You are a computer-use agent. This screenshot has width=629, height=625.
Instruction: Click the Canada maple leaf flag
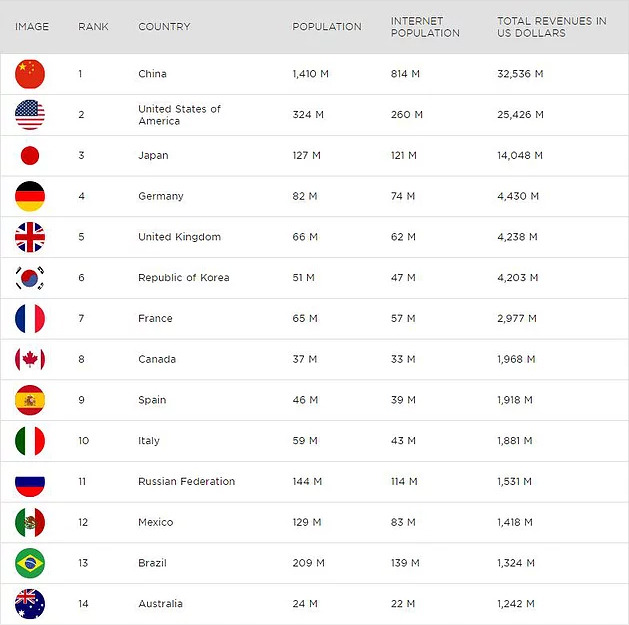tap(30, 359)
